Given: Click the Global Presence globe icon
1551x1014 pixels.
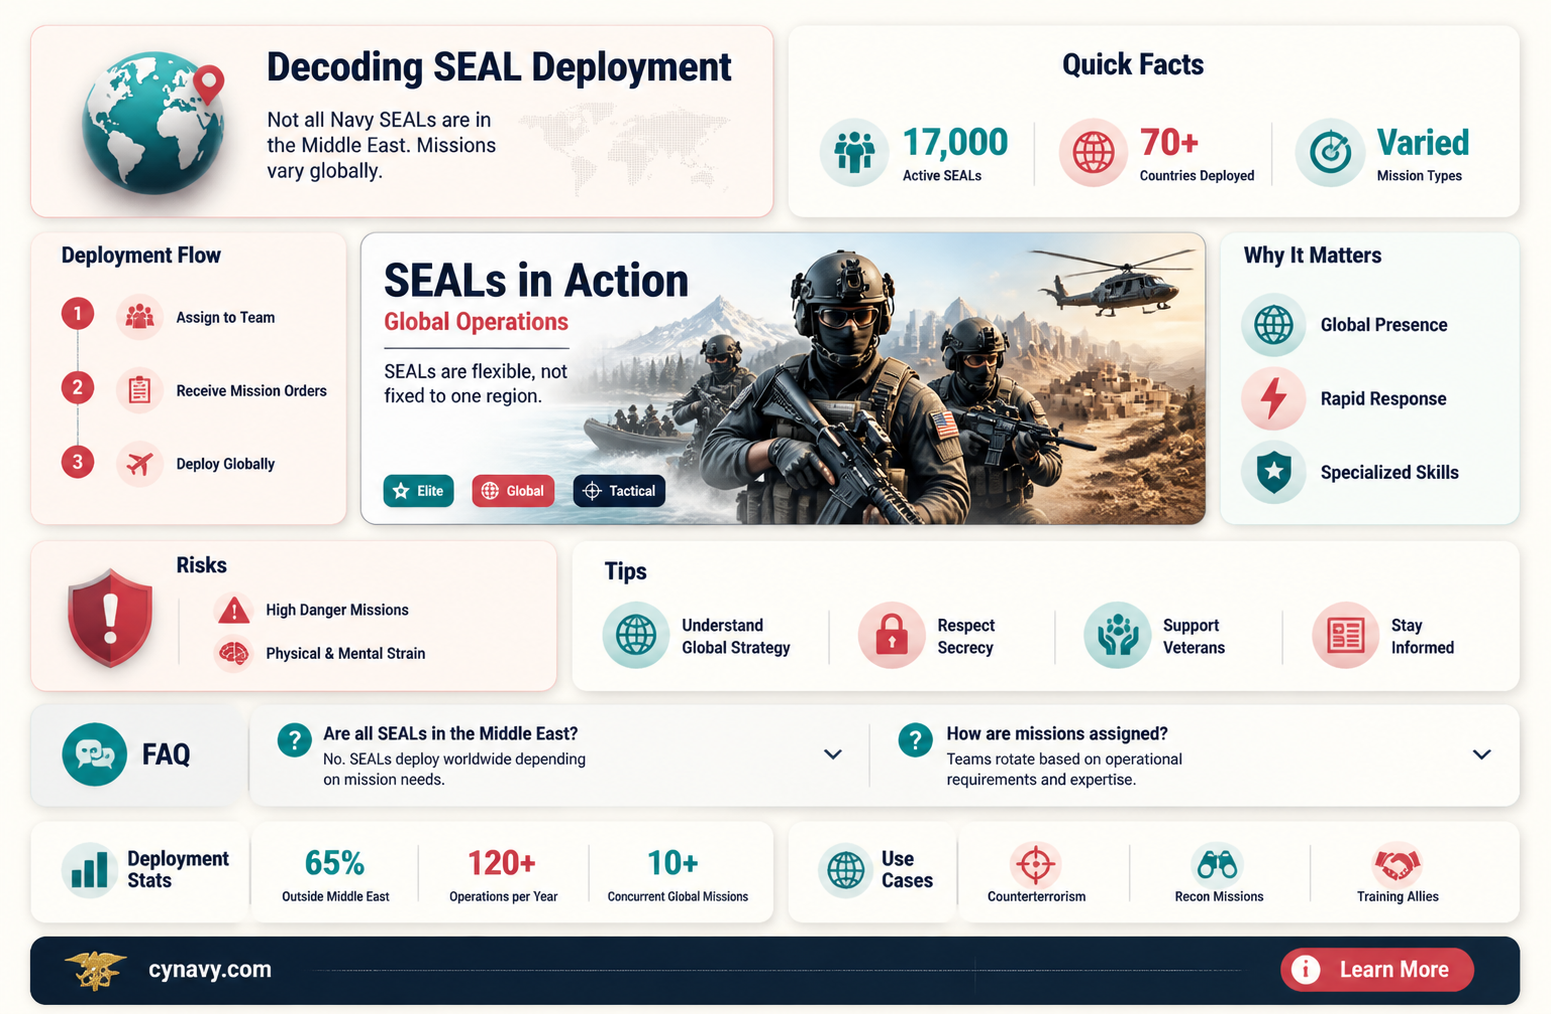Looking at the screenshot, I should click(1273, 325).
